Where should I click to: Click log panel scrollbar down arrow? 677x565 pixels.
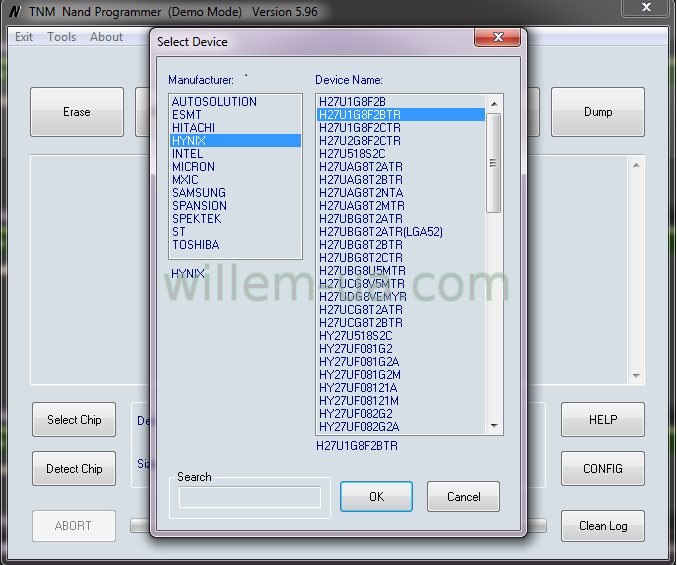pyautogui.click(x=636, y=376)
